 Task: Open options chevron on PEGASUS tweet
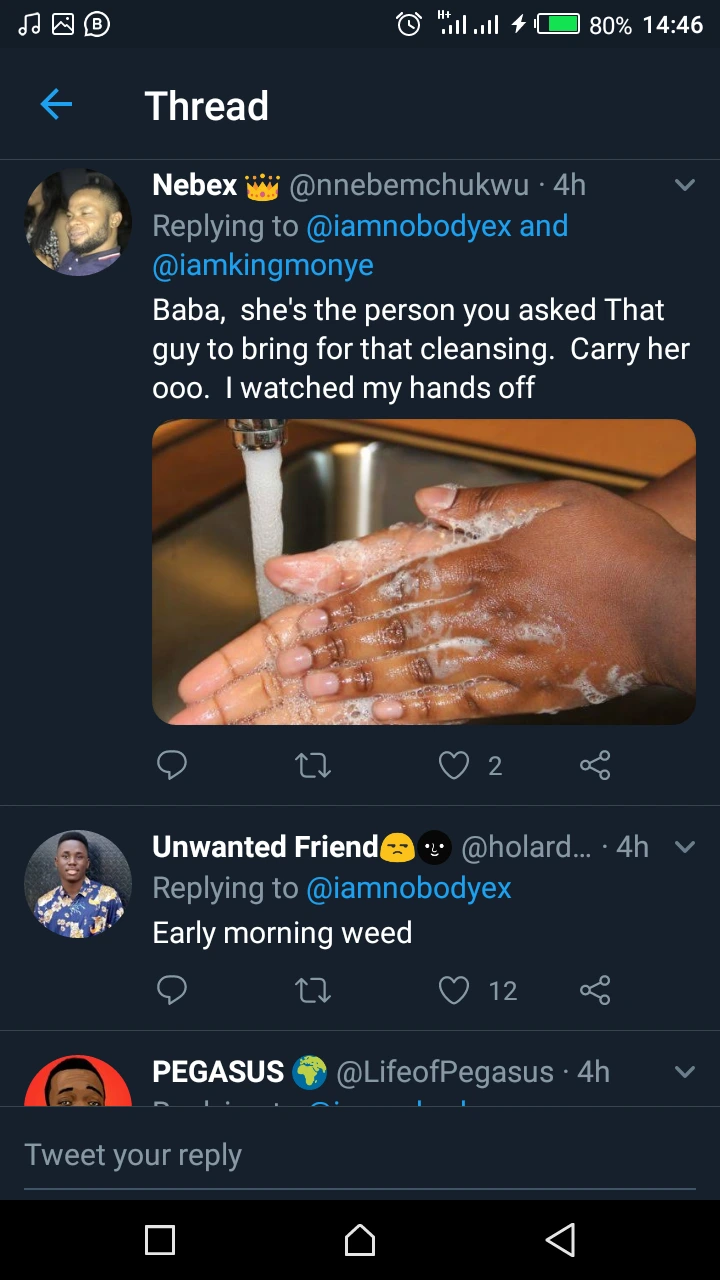coord(685,1072)
